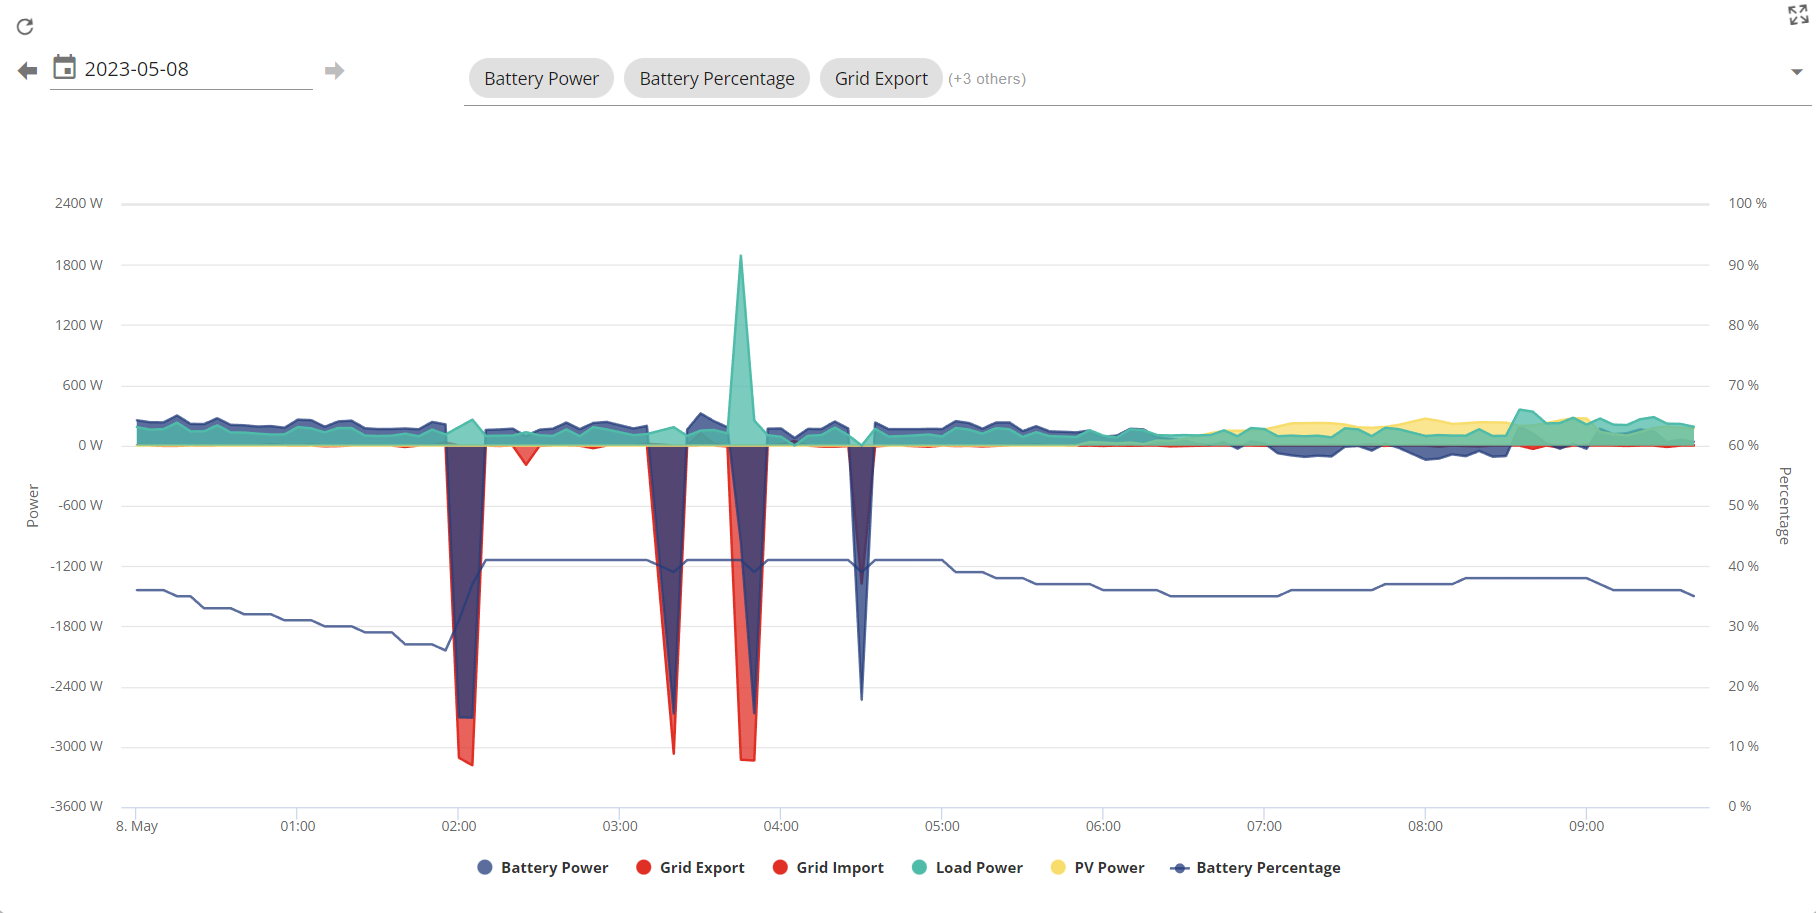Click the PV Power legend color dot

pos(1059,867)
